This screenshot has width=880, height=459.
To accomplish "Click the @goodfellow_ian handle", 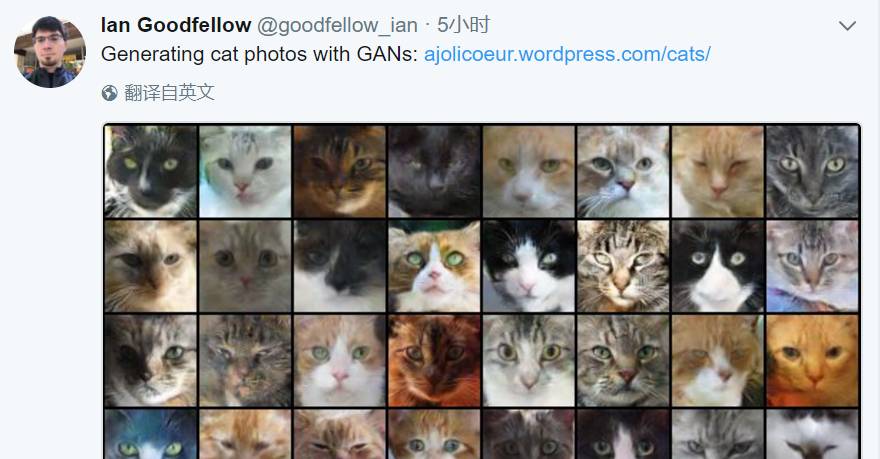I will tap(337, 25).
